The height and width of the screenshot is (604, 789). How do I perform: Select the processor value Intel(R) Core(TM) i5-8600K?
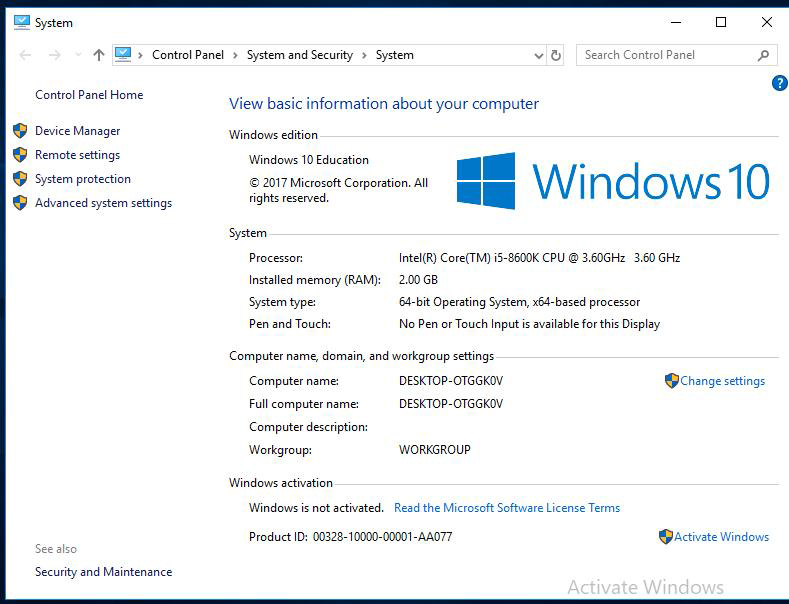pyautogui.click(x=539, y=258)
